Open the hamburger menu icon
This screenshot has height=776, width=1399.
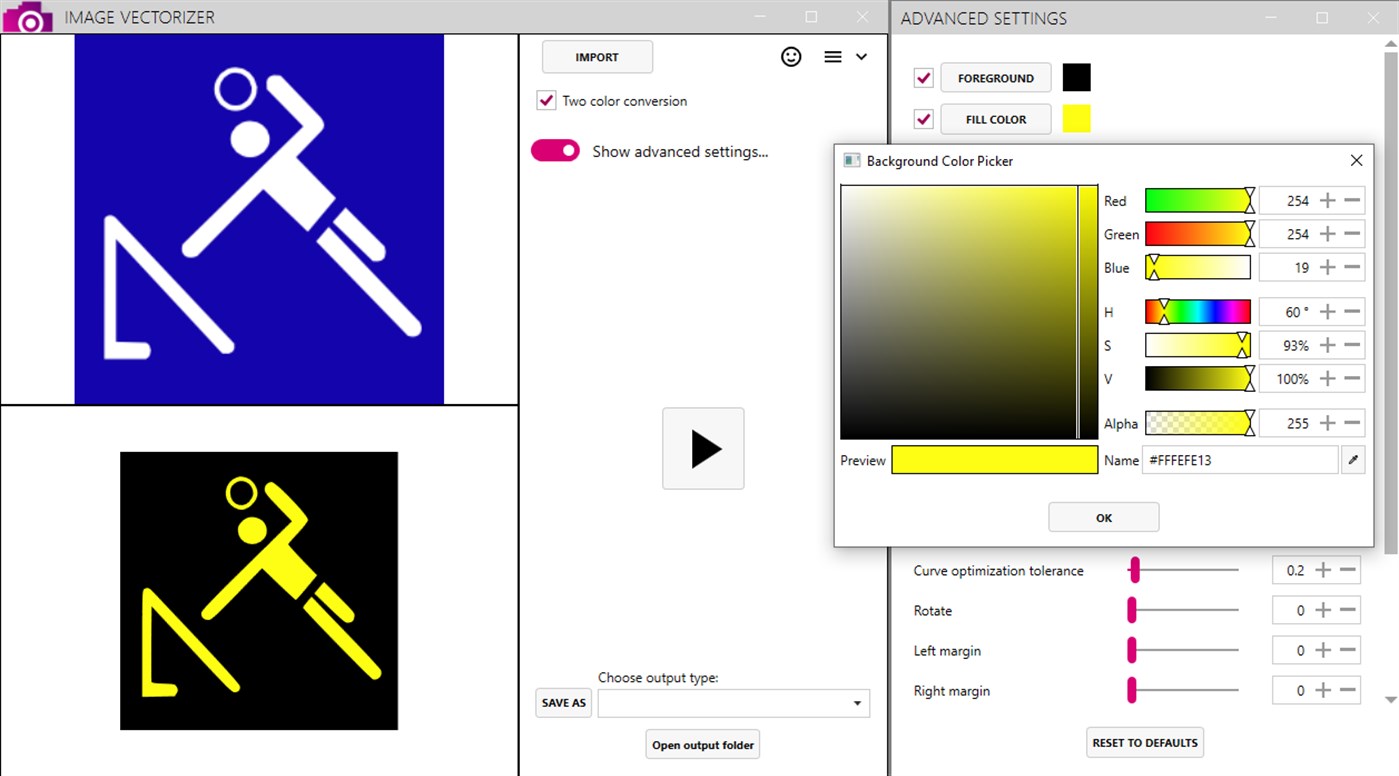coord(833,57)
